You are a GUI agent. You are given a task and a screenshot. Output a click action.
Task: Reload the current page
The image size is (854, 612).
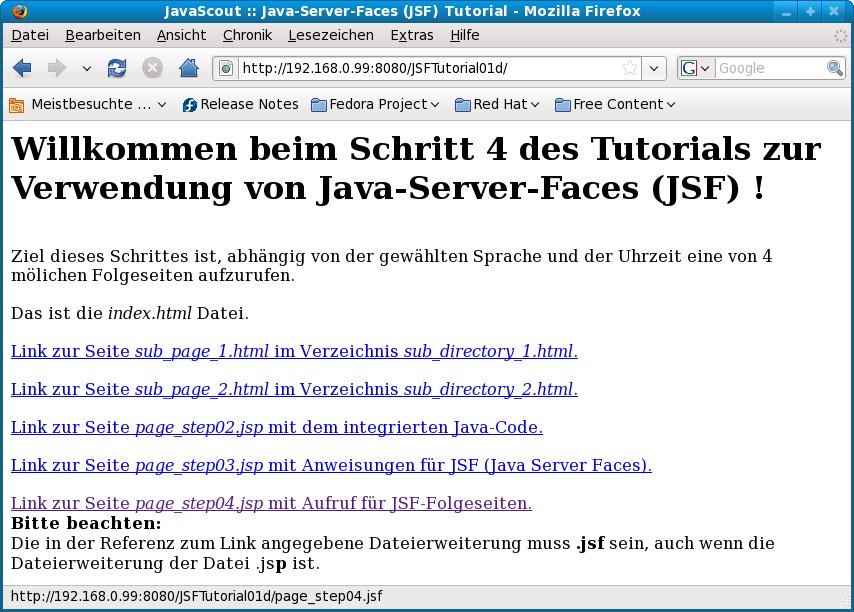(117, 68)
